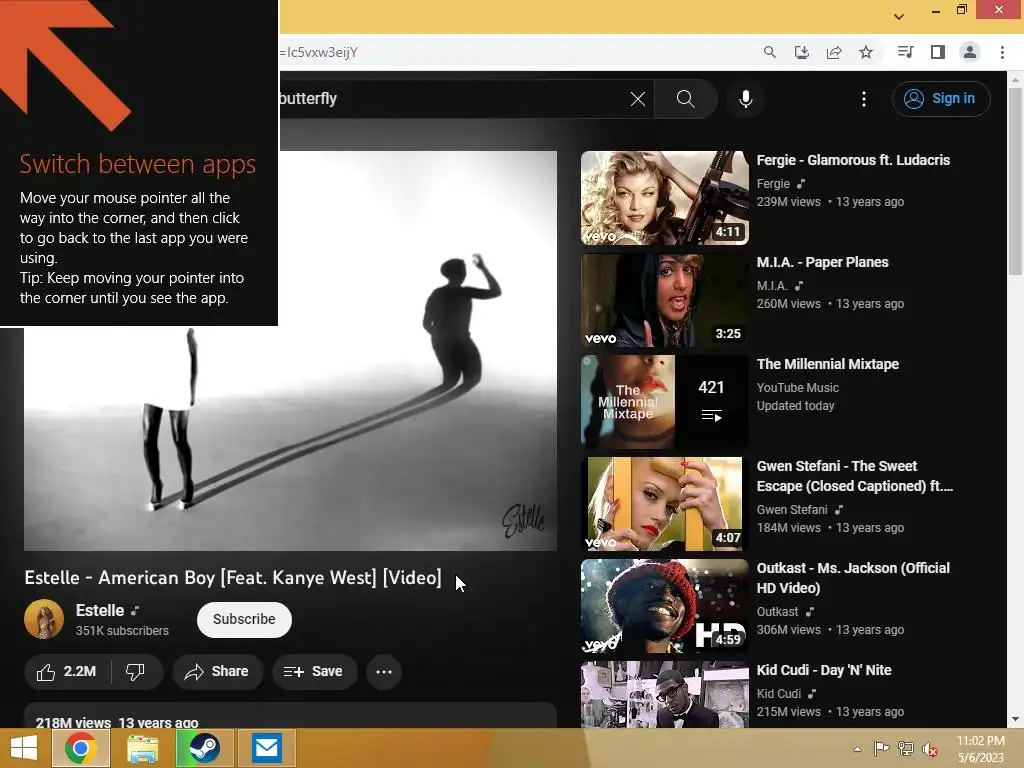Open Mail app from taskbar
Image resolution: width=1024 pixels, height=768 pixels.
(266, 748)
